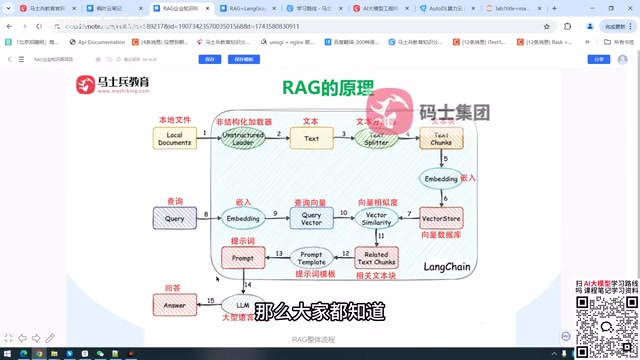Open the Api Documentation bookmark

pos(97,42)
